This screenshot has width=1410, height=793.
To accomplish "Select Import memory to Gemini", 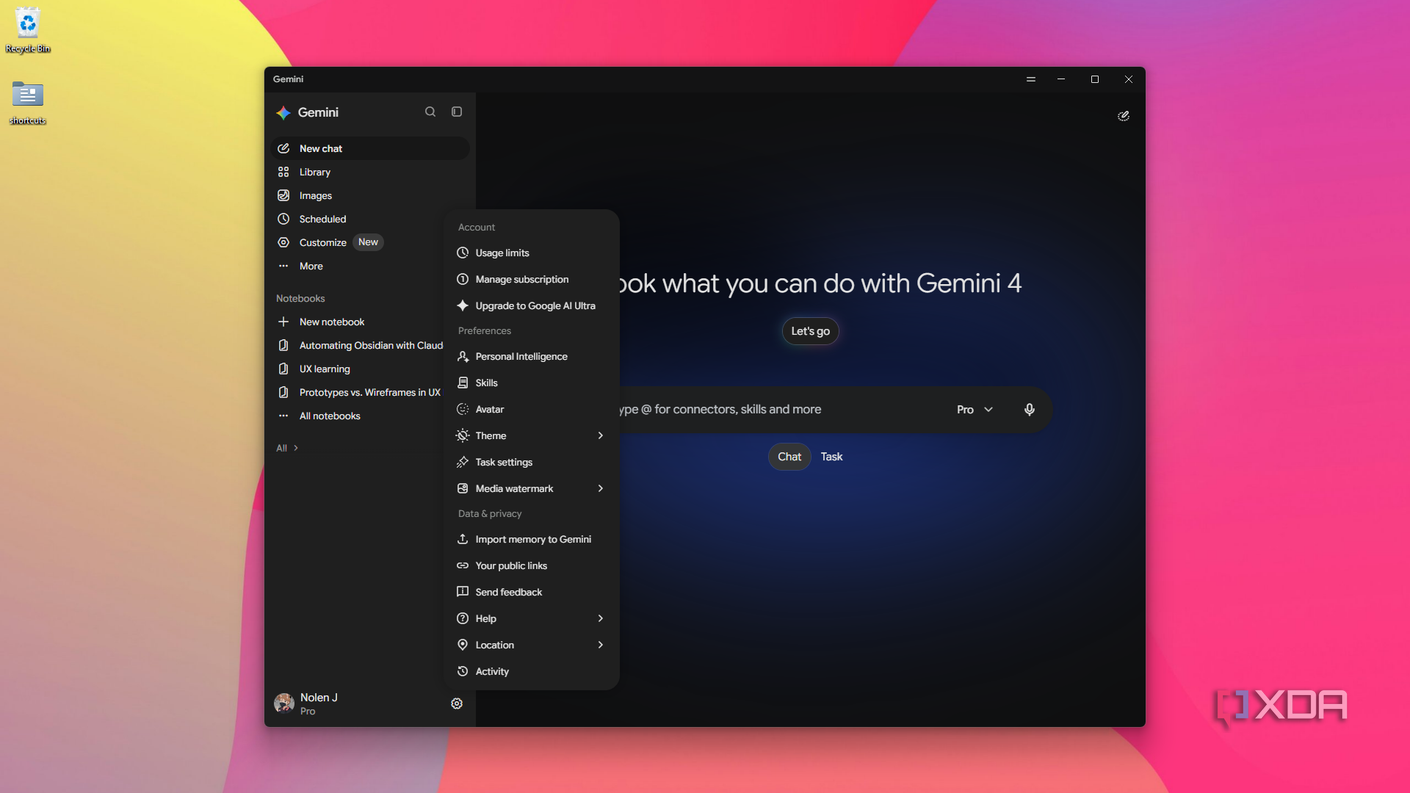I will [x=532, y=540].
